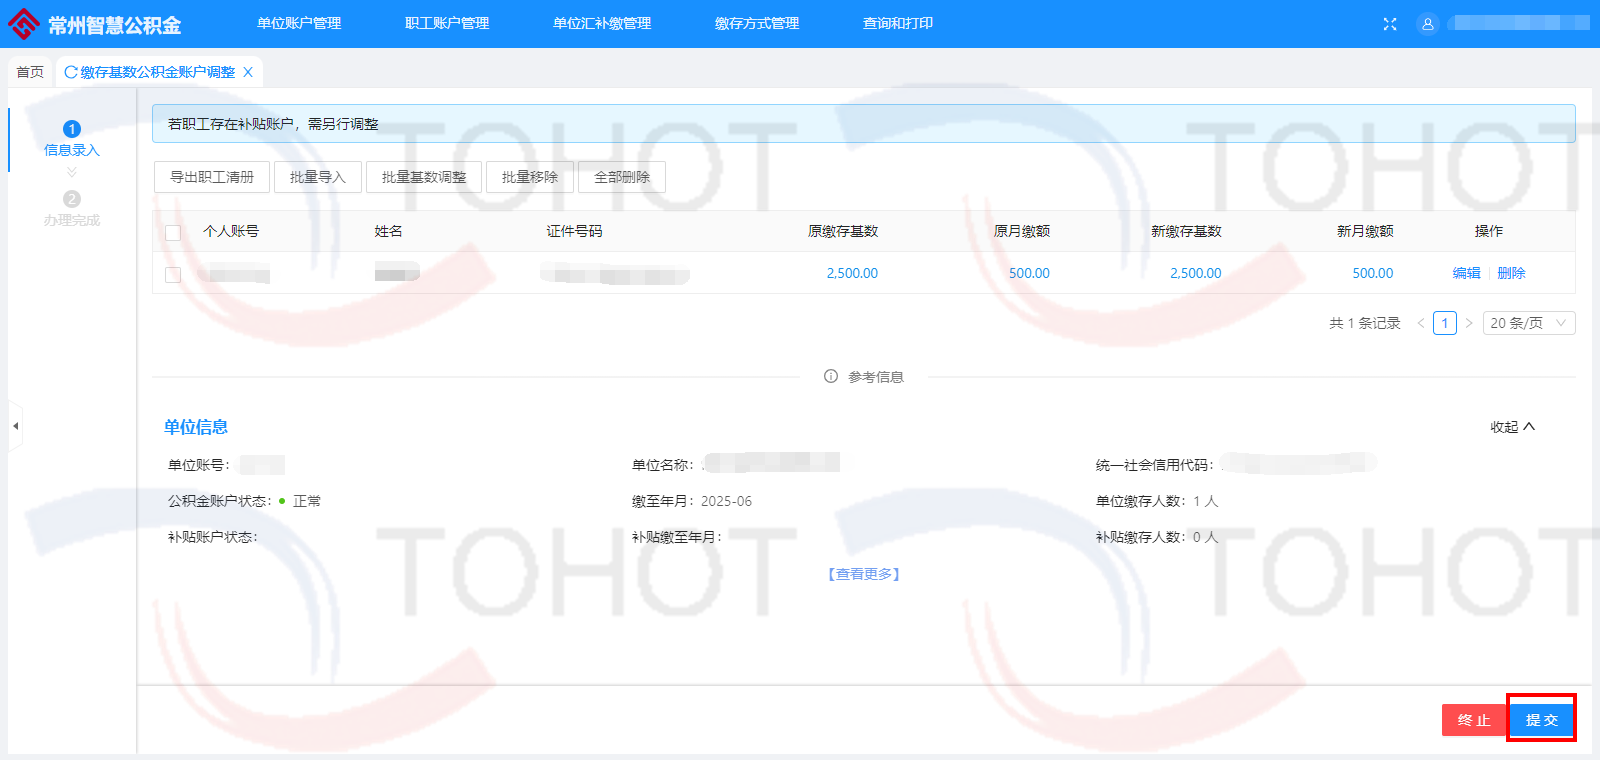The height and width of the screenshot is (760, 1600).
Task: Go to the previous page arrow
Action: click(1420, 323)
